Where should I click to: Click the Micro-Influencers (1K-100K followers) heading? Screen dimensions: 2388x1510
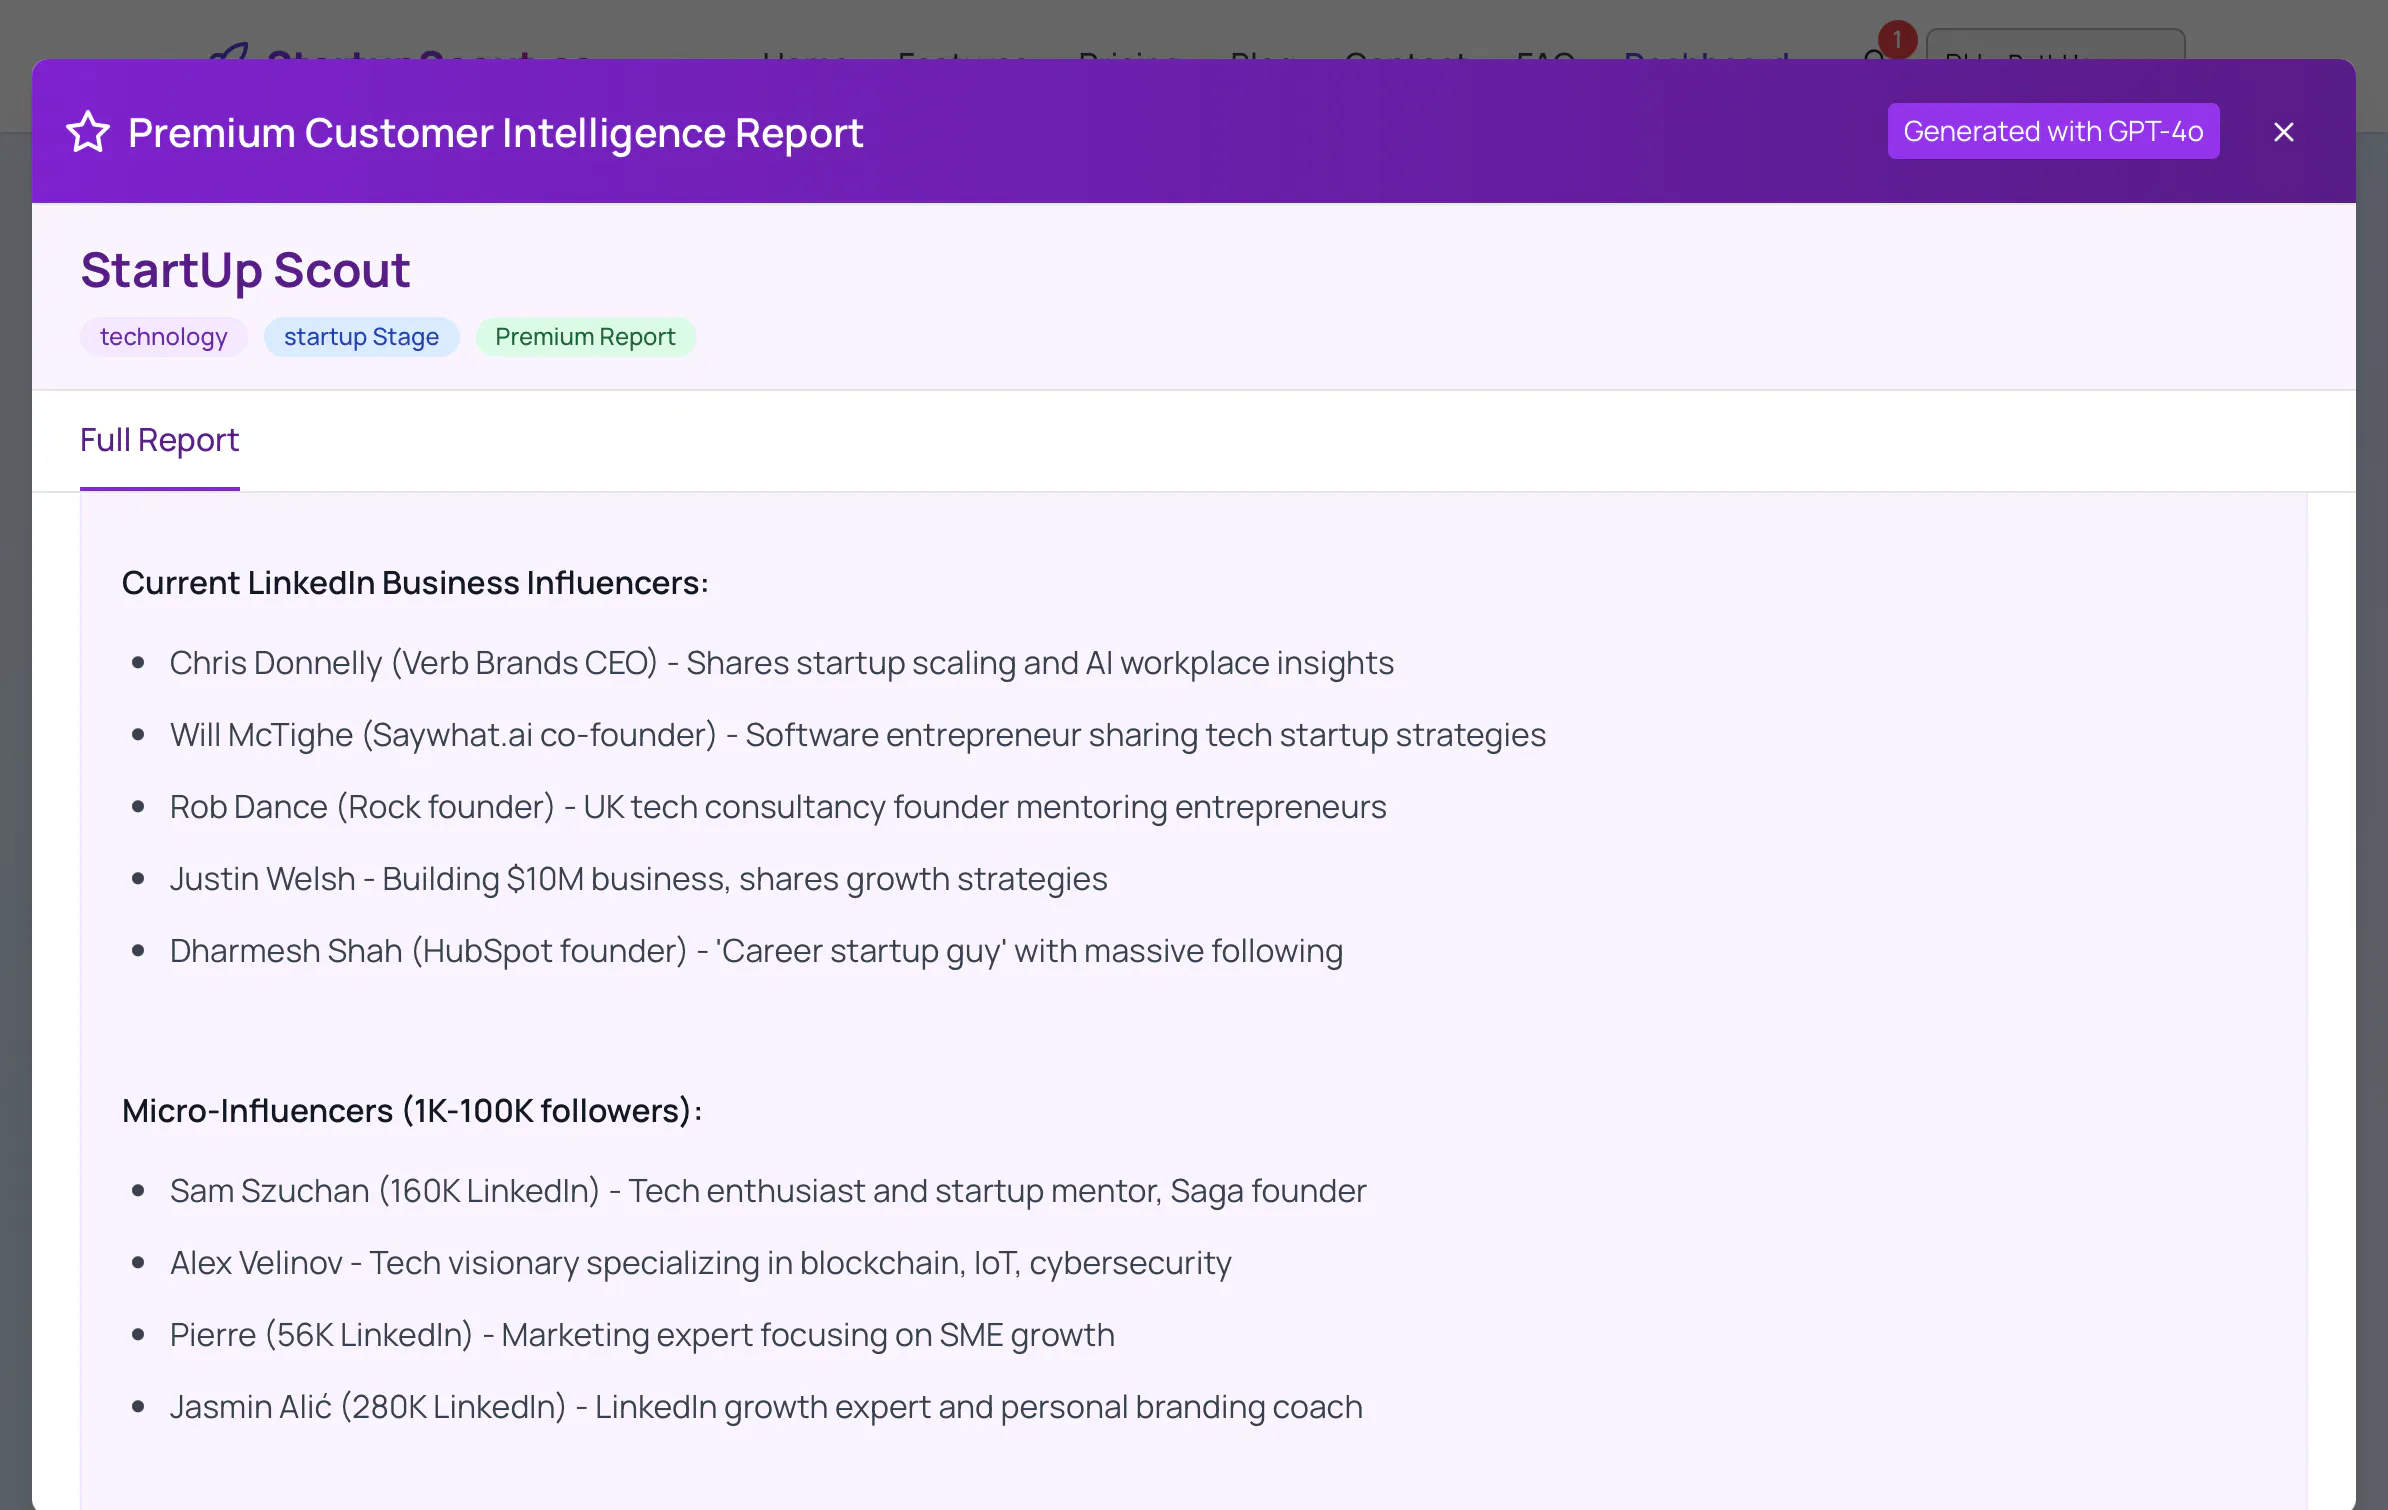[x=412, y=1110]
